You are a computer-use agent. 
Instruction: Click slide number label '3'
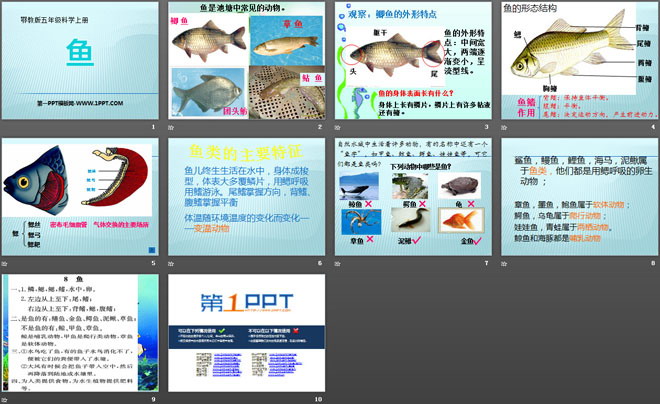pyautogui.click(x=486, y=127)
